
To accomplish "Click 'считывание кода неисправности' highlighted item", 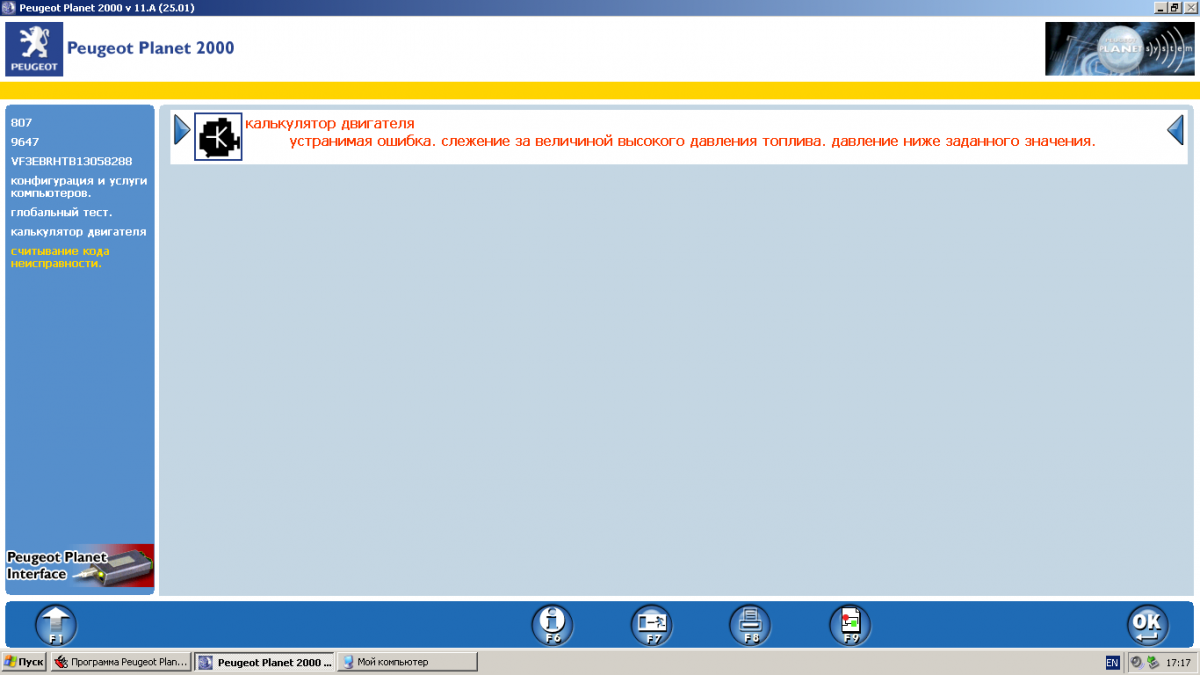I will pyautogui.click(x=60, y=257).
